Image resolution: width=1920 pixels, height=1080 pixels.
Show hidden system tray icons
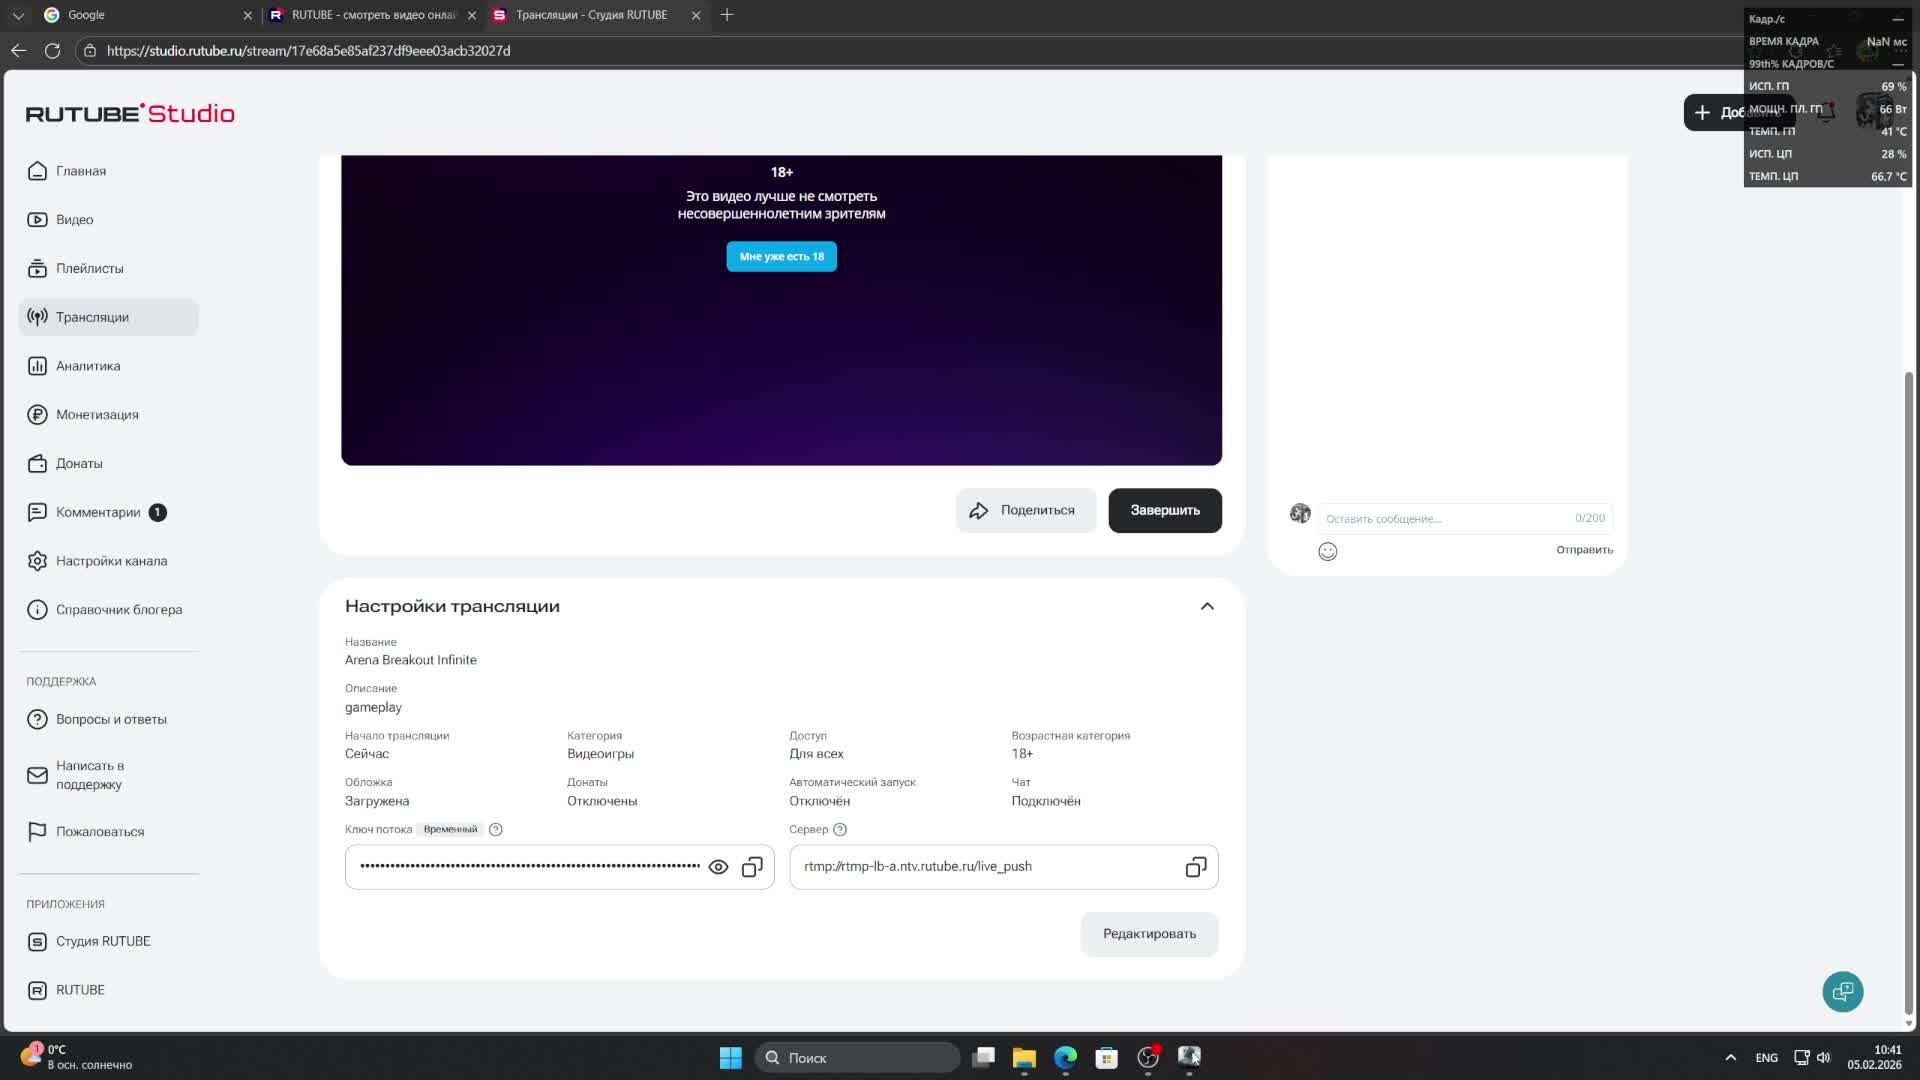(1730, 1057)
